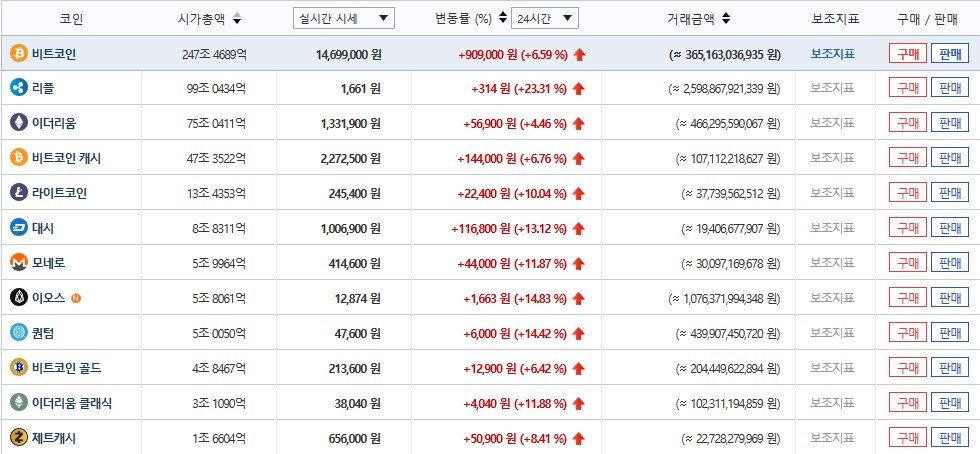
Task: Click the Qtum coin icon
Action: pos(18,332)
